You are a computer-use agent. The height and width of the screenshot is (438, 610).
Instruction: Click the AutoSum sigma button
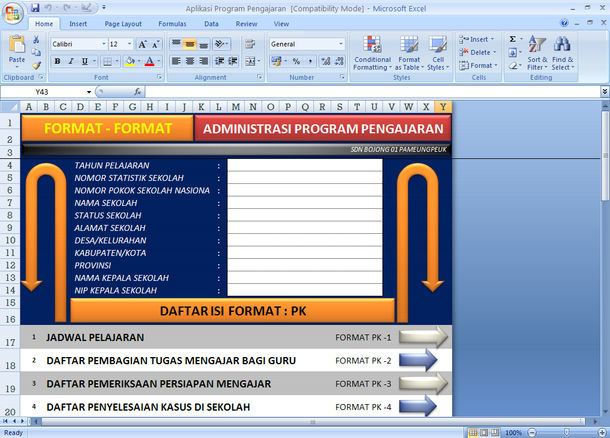[513, 39]
